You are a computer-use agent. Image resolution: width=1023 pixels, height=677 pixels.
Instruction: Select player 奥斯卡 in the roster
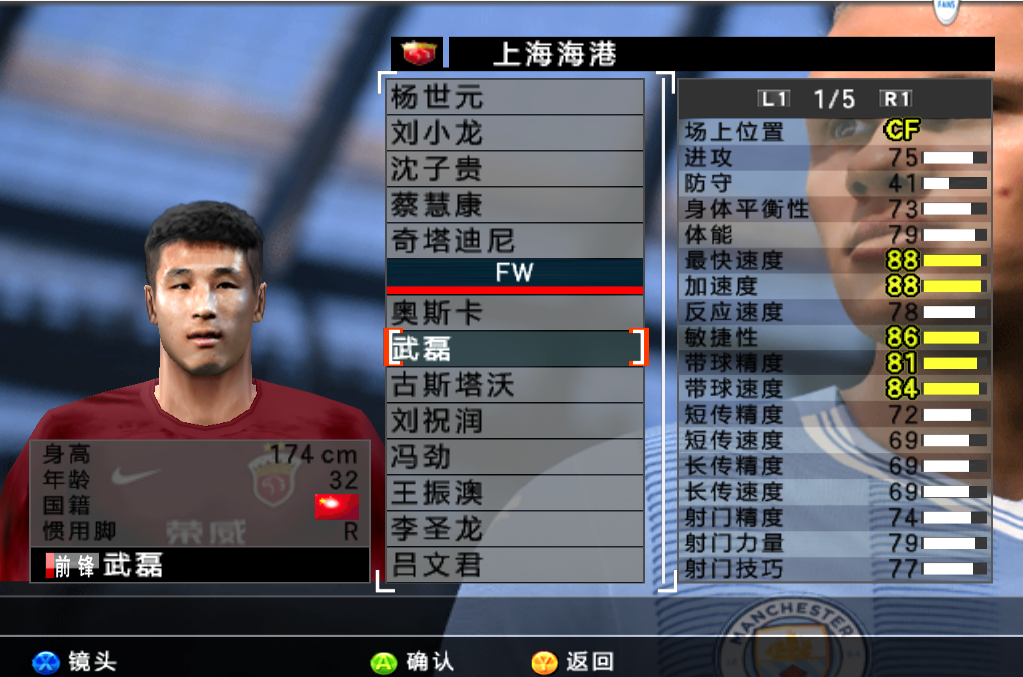point(515,312)
